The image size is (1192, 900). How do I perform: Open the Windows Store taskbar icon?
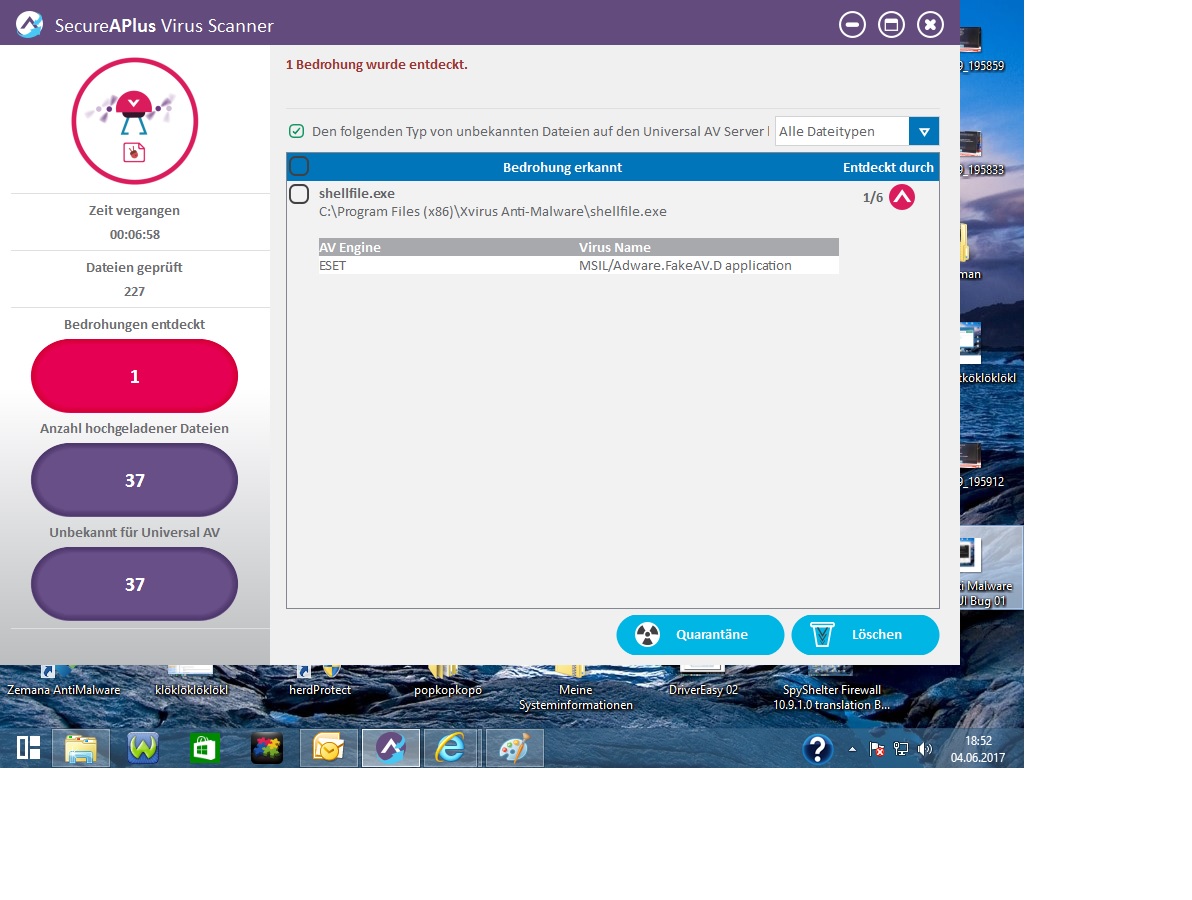[x=204, y=748]
